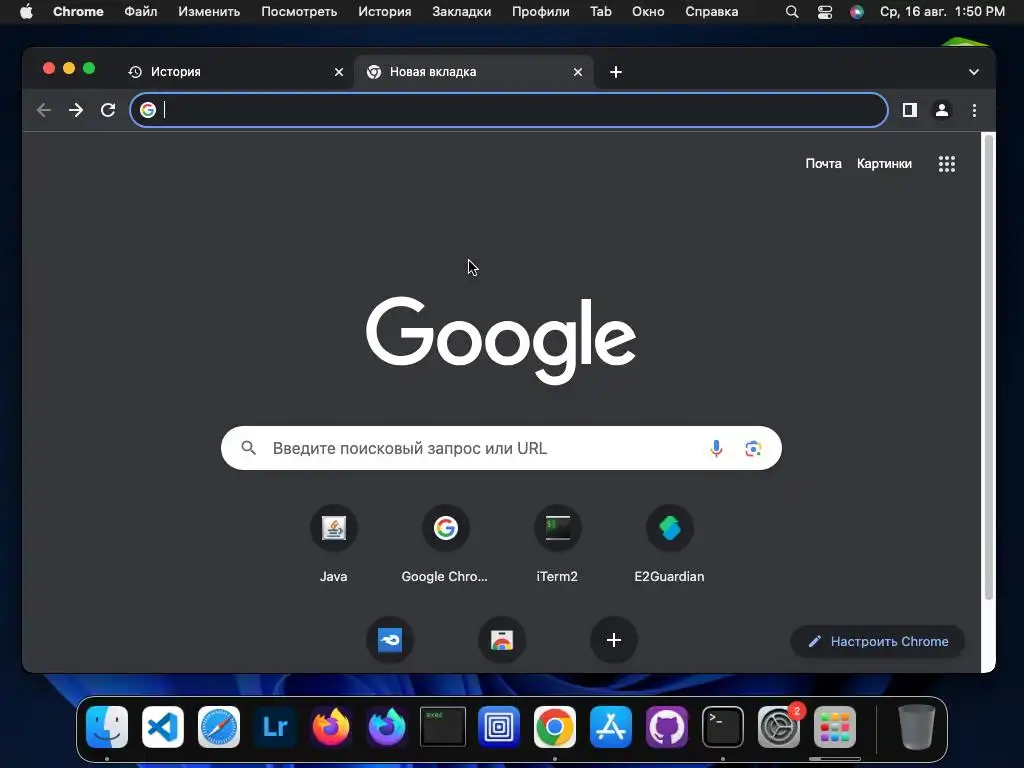Viewport: 1024px width, 768px height.
Task: Open the exec file in Dock
Action: tap(443, 726)
